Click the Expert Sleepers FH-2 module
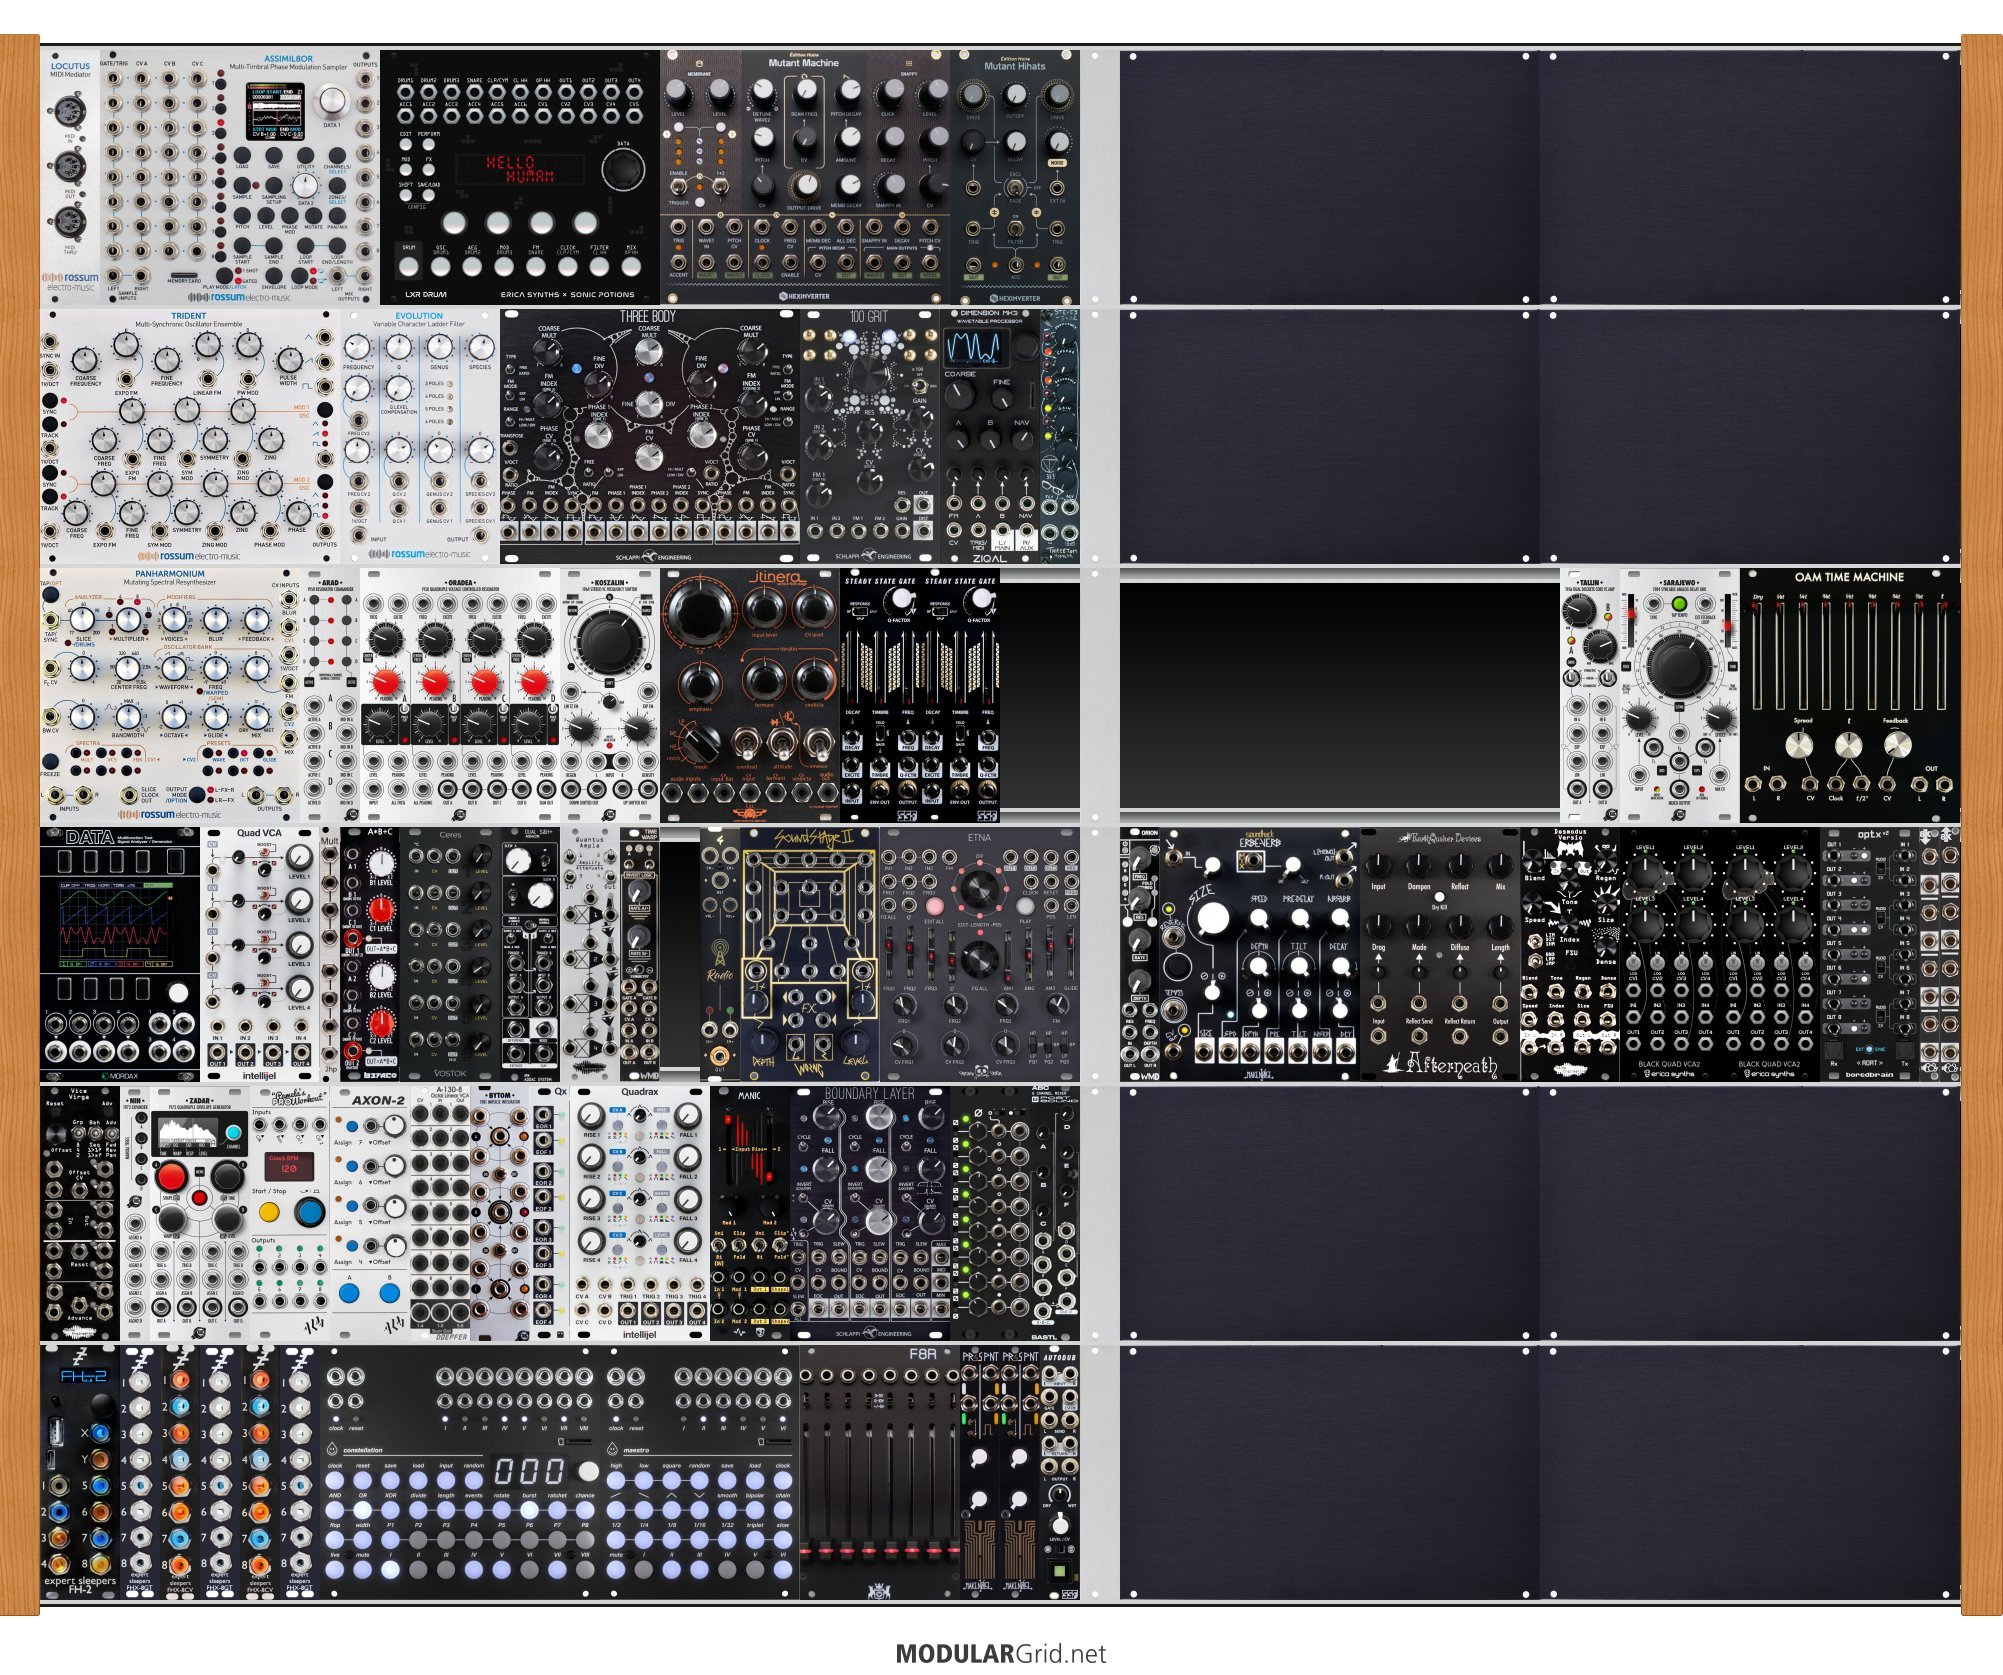This screenshot has width=2003, height=1675. (x=80, y=1473)
